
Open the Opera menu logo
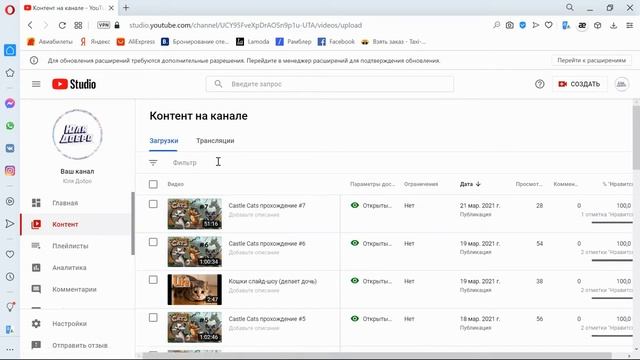[x=10, y=9]
